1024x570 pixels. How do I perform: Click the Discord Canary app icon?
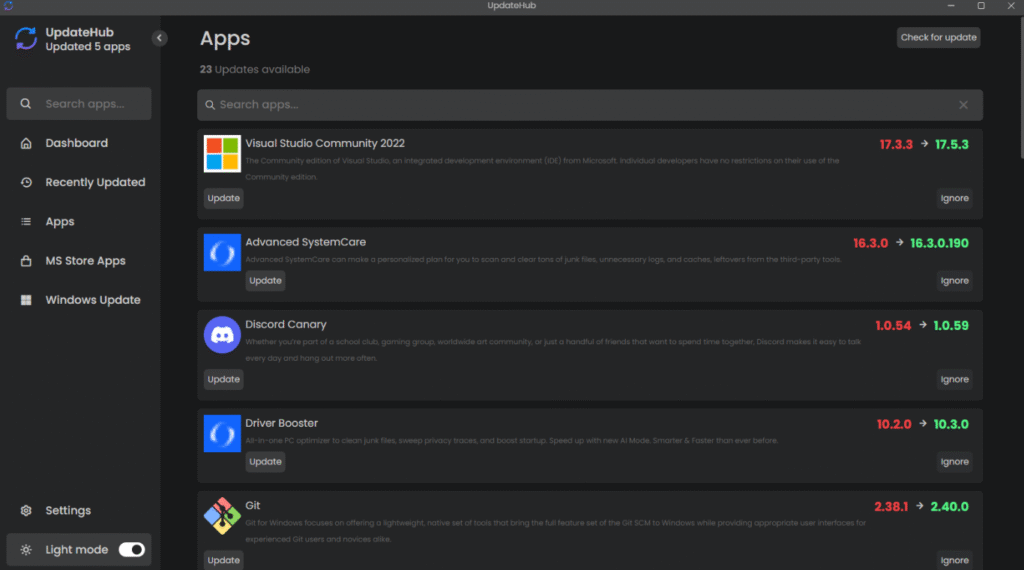[x=222, y=334]
